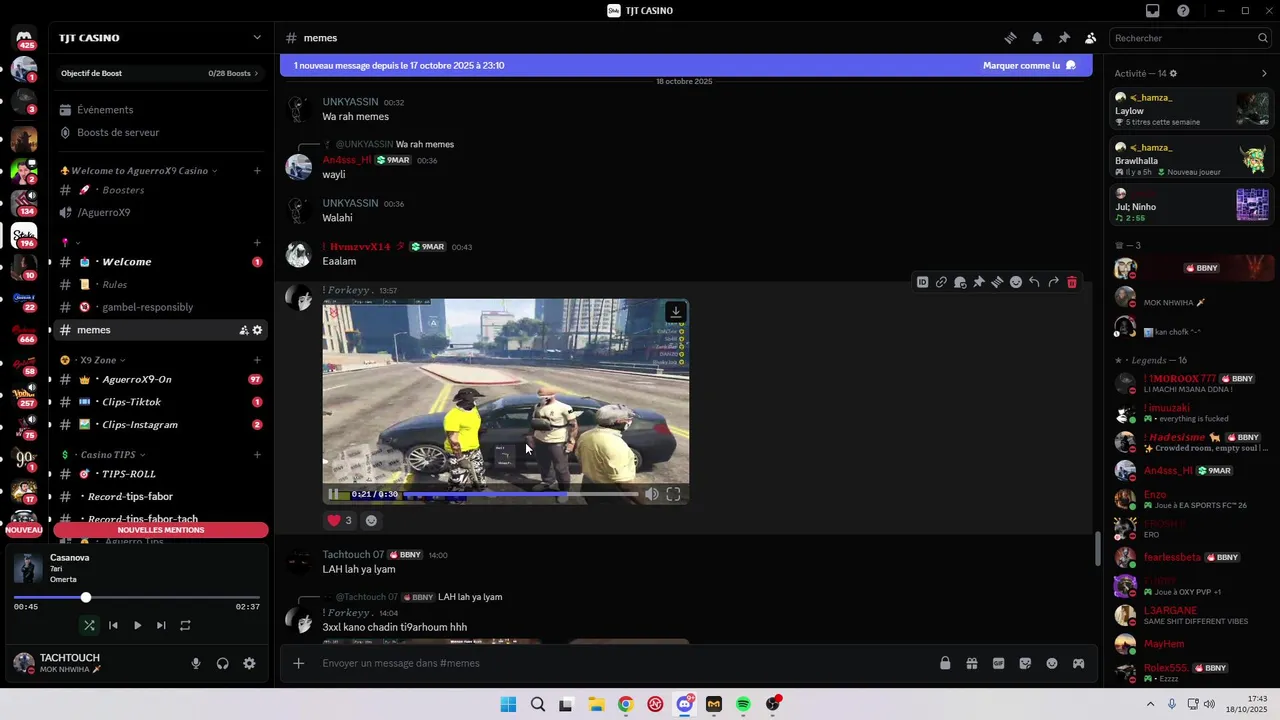Hide the member list icon
Viewport: 1280px width, 720px height.
tap(1091, 38)
